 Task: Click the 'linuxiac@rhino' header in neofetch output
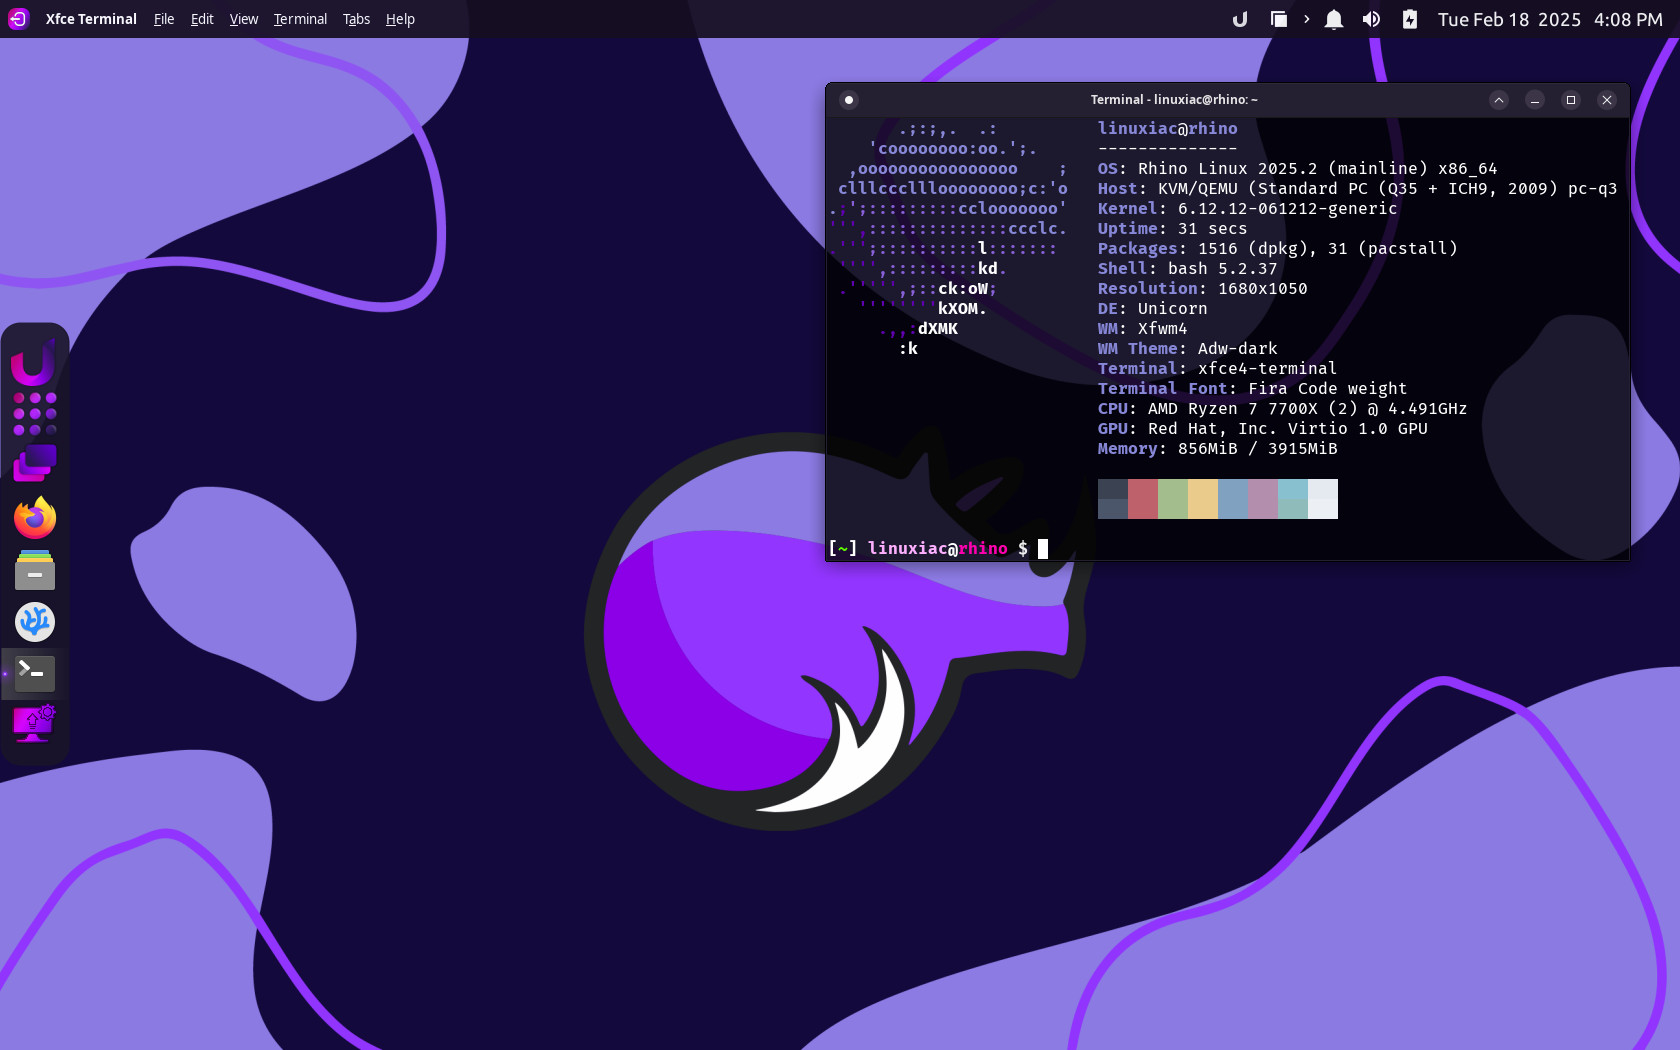pos(1167,128)
